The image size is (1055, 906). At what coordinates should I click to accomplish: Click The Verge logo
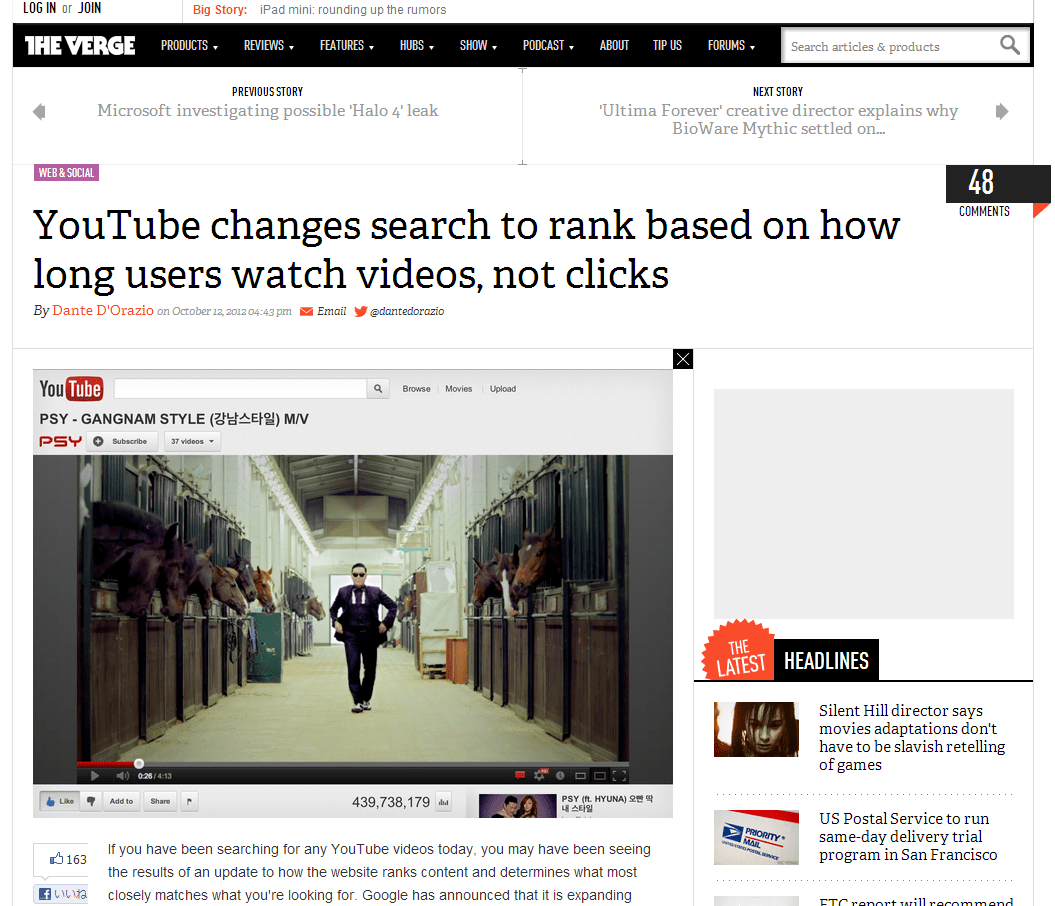click(80, 45)
